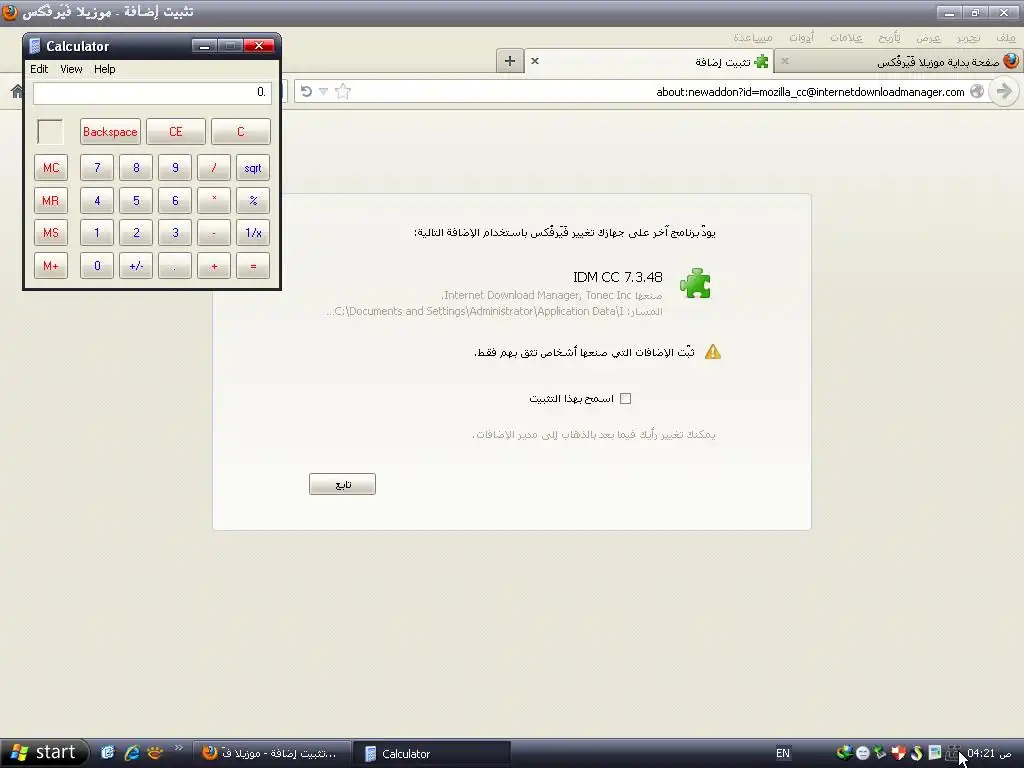The height and width of the screenshot is (768, 1024).
Task: Click the forward arrow navigation button
Action: pyautogui.click(x=1004, y=91)
